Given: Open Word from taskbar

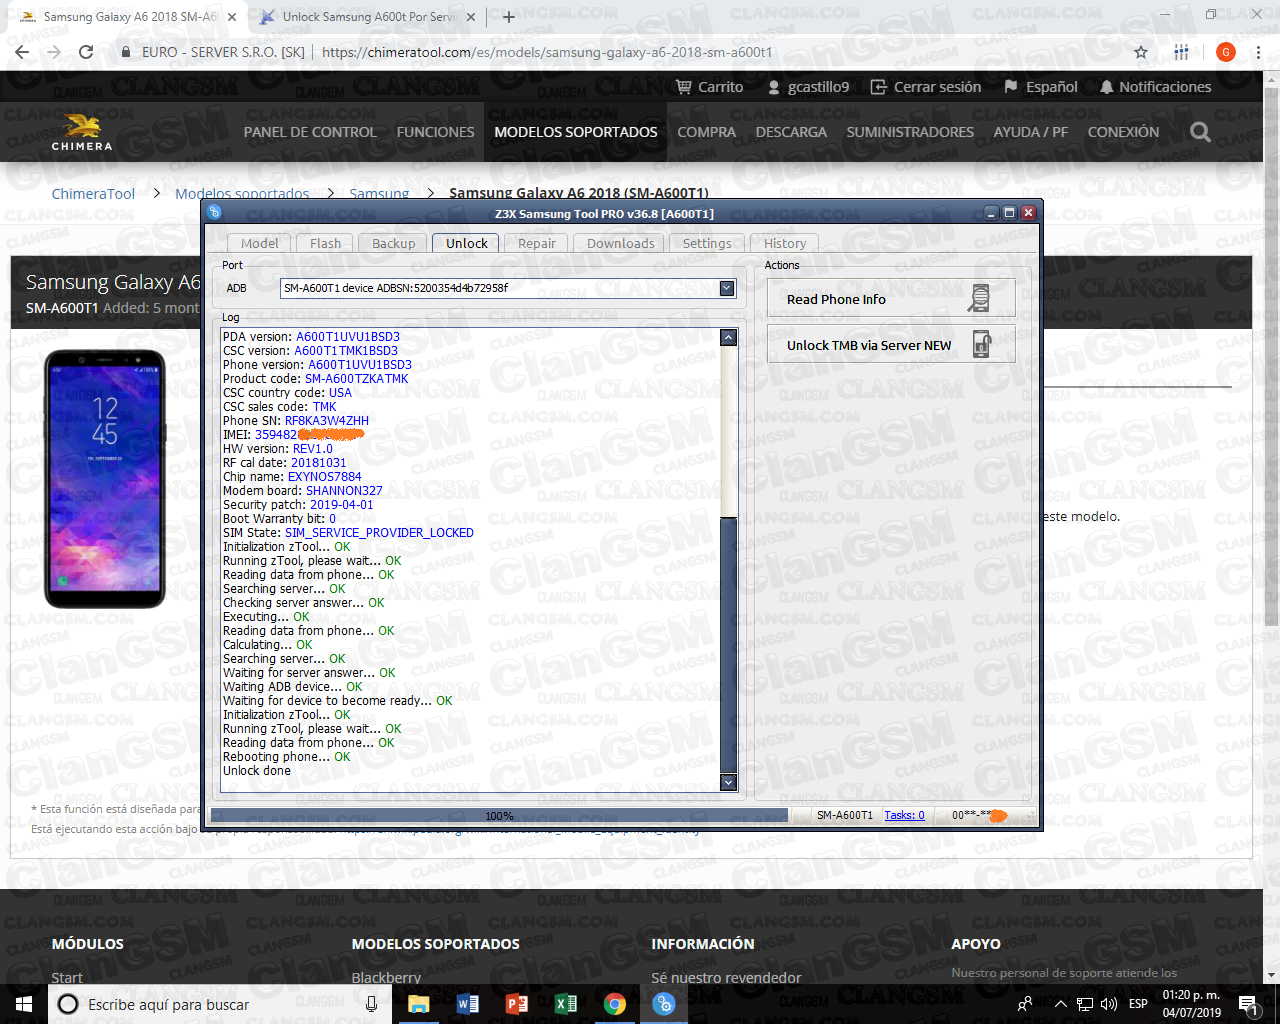Looking at the screenshot, I should [x=468, y=1004].
